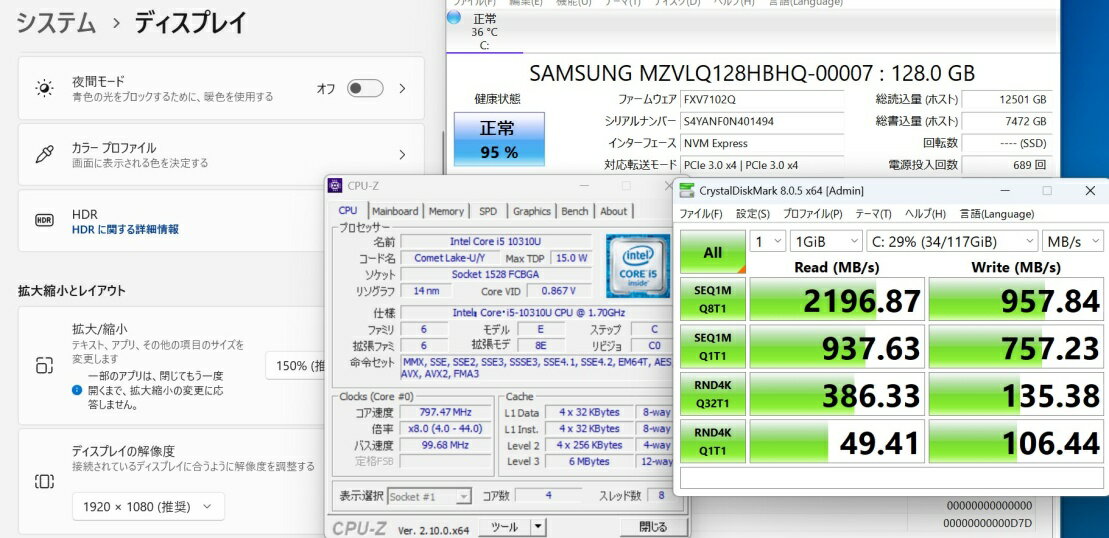Viewport: 1109px width, 538px height.
Task: Expand the night light settings chevron
Action: 402,89
